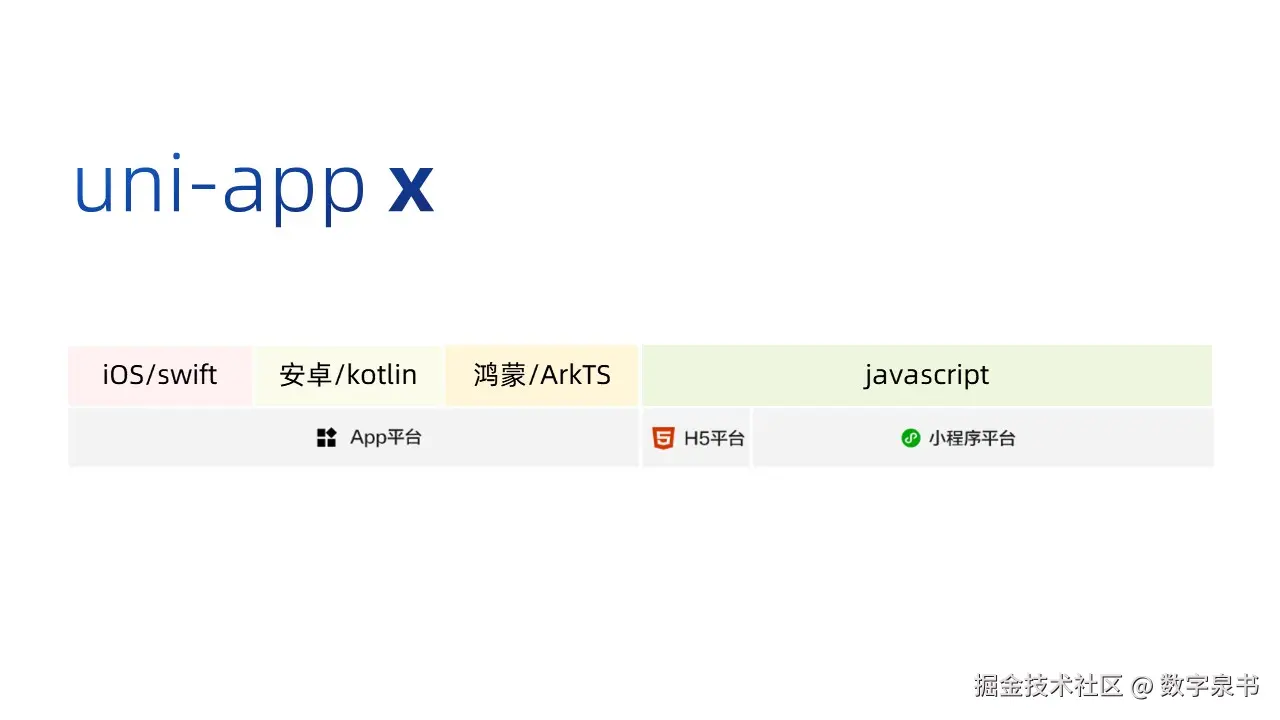Viewport: 1280px width, 720px height.
Task: Click the word "app" in the title
Action: (x=294, y=190)
